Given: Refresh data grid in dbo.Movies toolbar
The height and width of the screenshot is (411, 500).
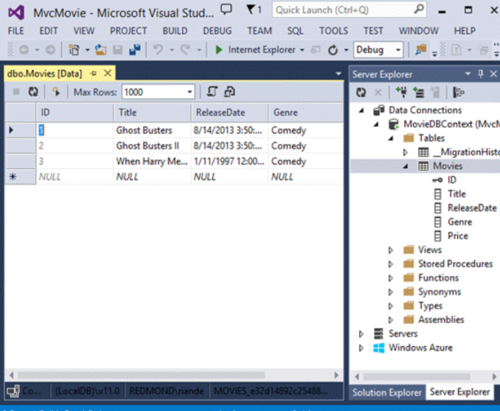Looking at the screenshot, I should coord(33,92).
